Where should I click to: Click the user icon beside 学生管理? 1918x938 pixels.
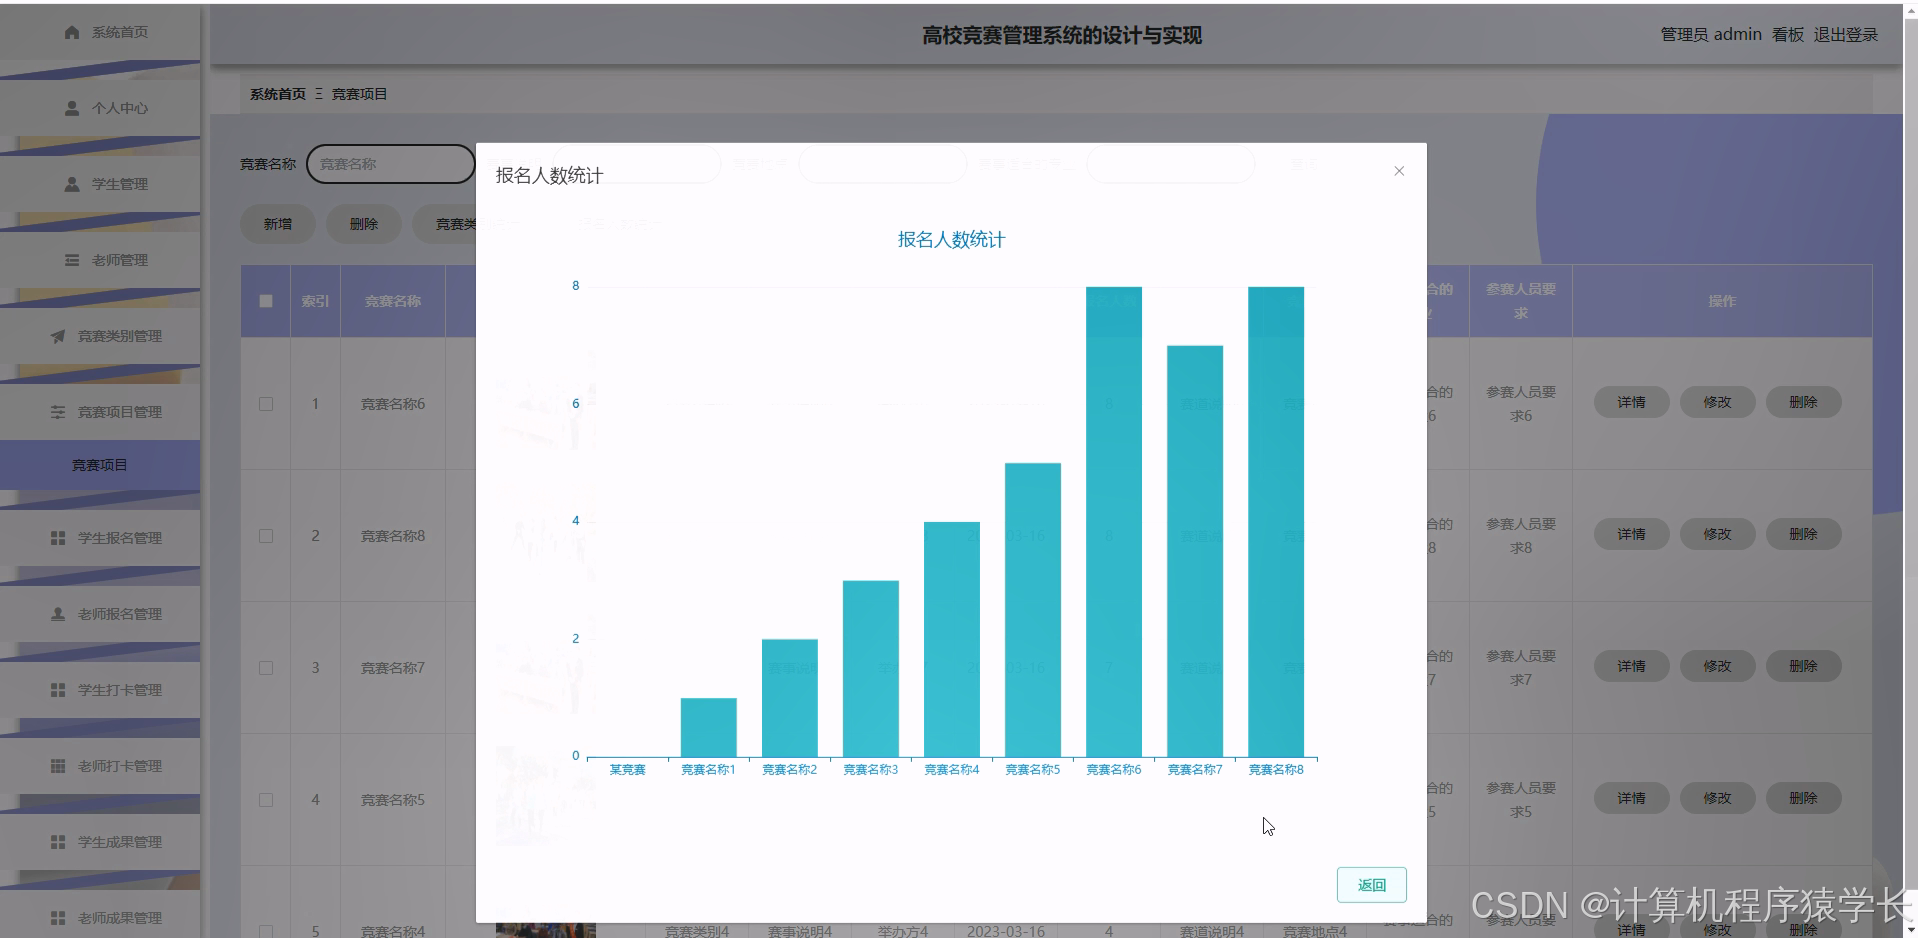[72, 184]
